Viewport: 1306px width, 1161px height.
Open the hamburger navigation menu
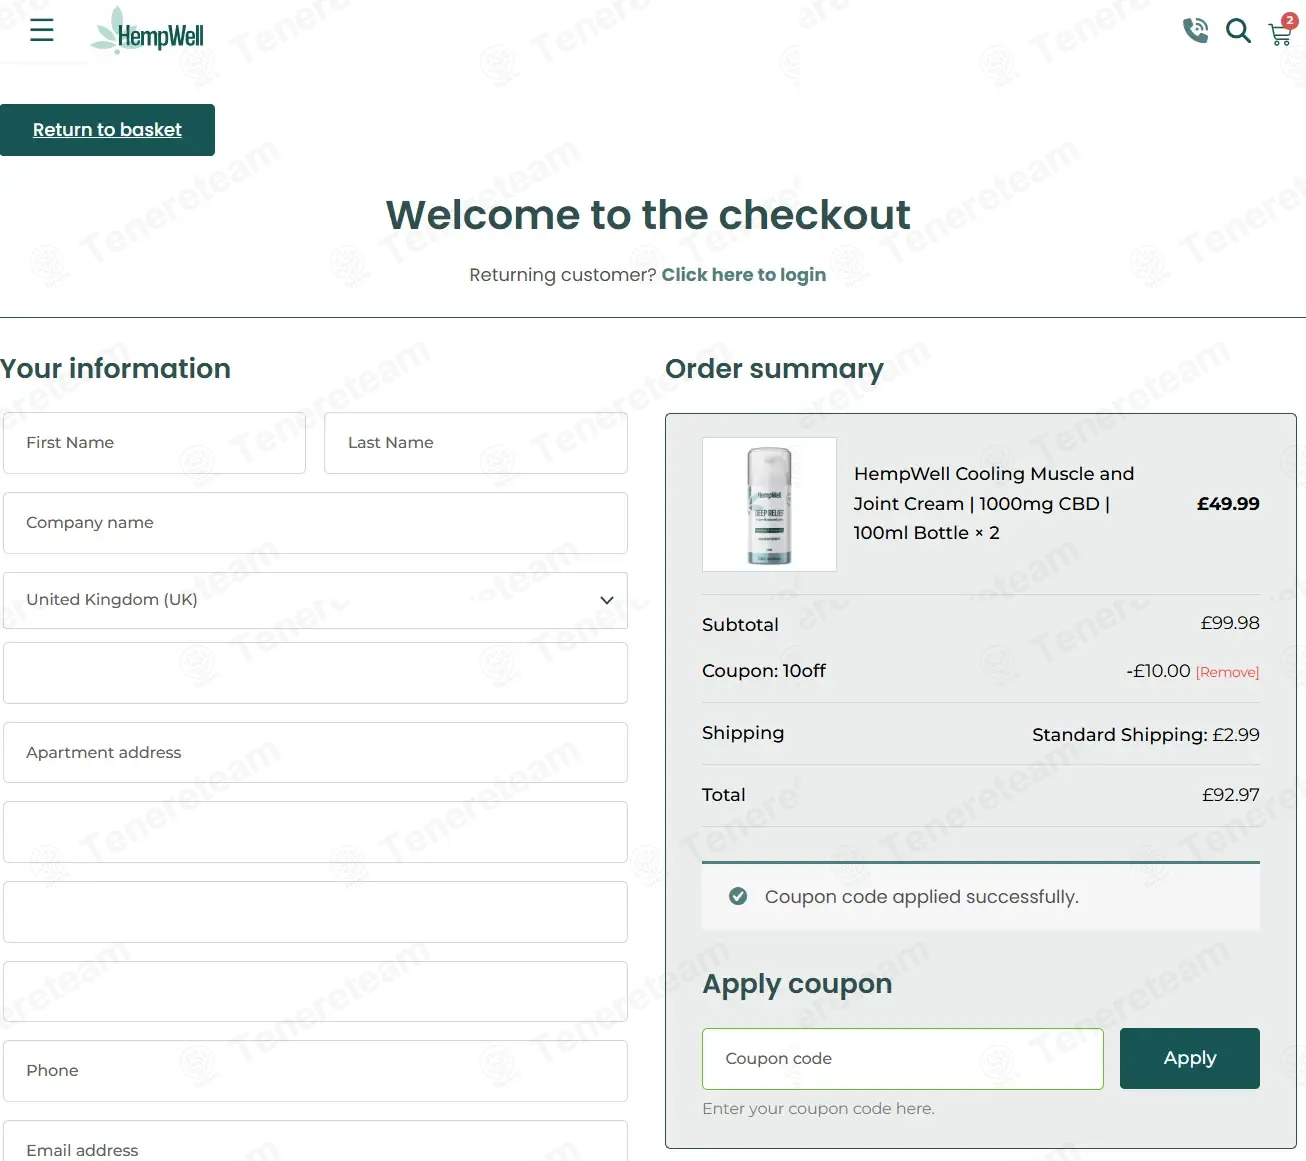coord(42,30)
